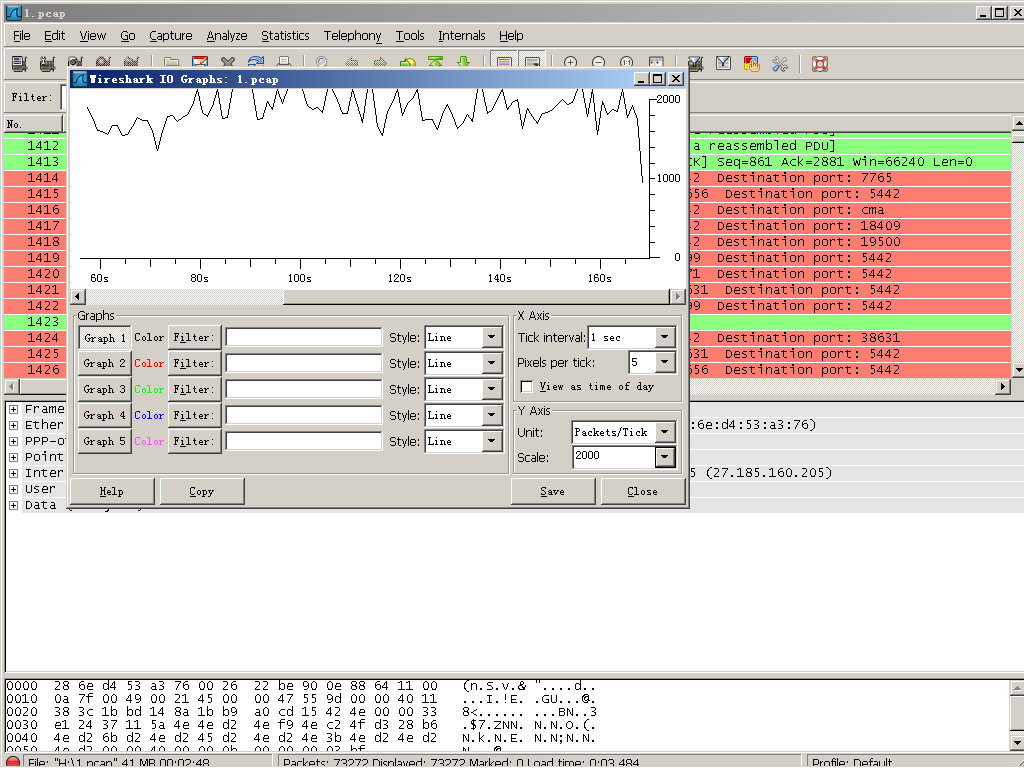Image resolution: width=1024 pixels, height=768 pixels.
Task: Open Graph 3 Style dropdown
Action: [492, 389]
